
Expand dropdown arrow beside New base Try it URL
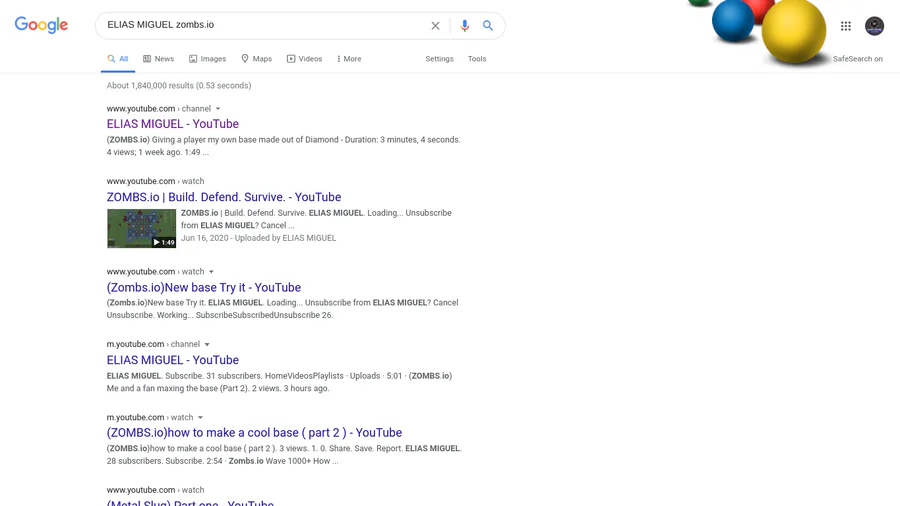pyautogui.click(x=211, y=272)
